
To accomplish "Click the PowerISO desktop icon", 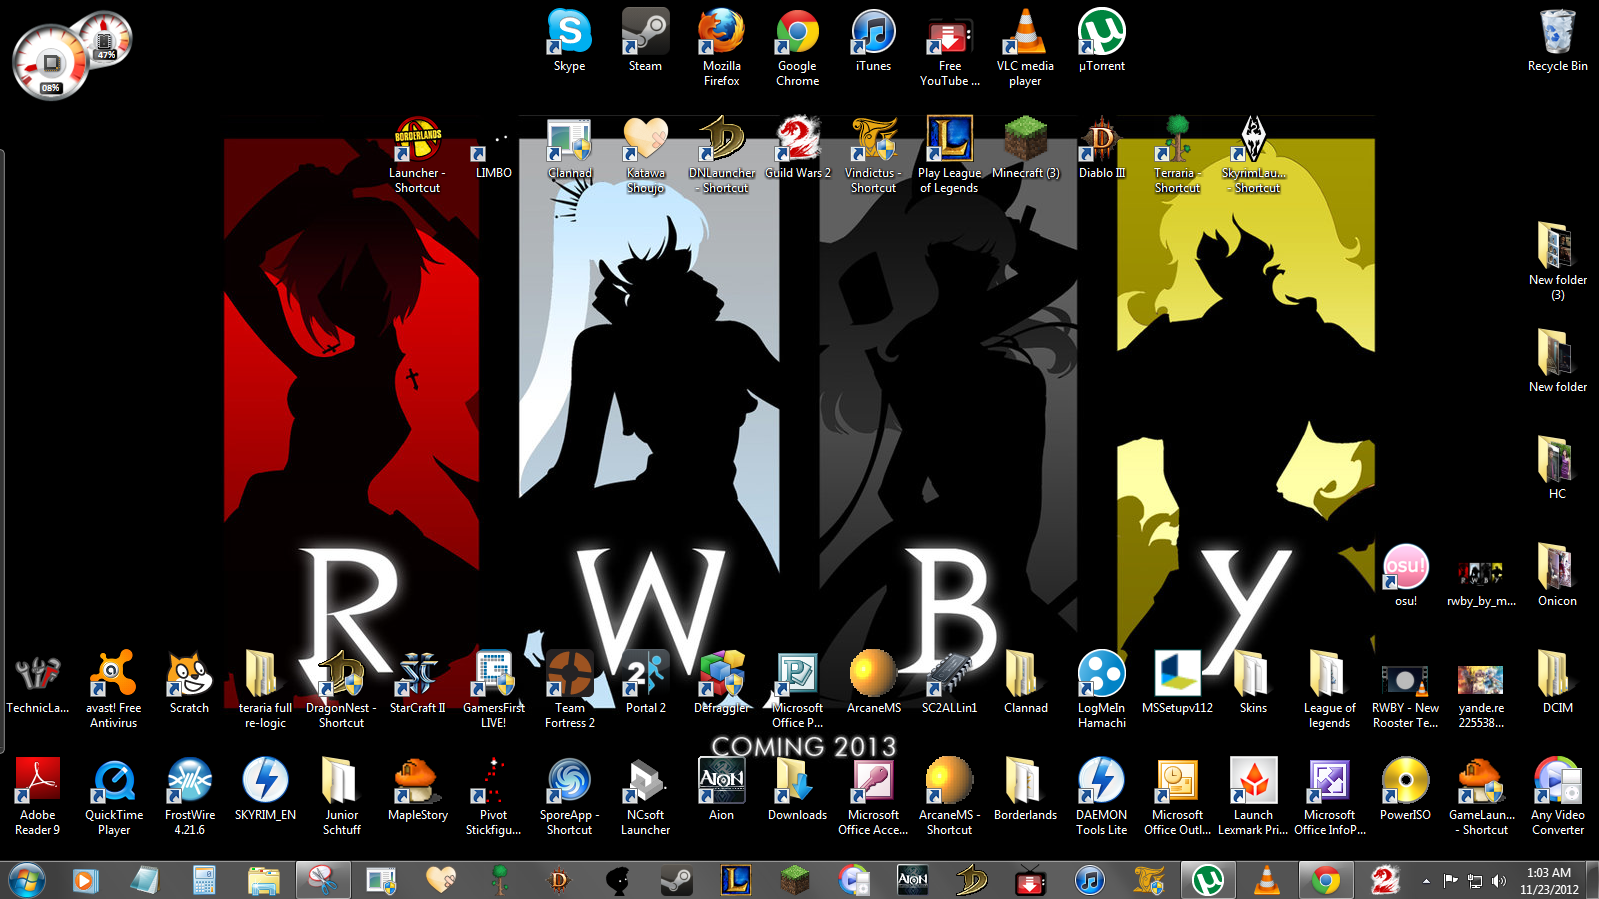I will pos(1405,790).
